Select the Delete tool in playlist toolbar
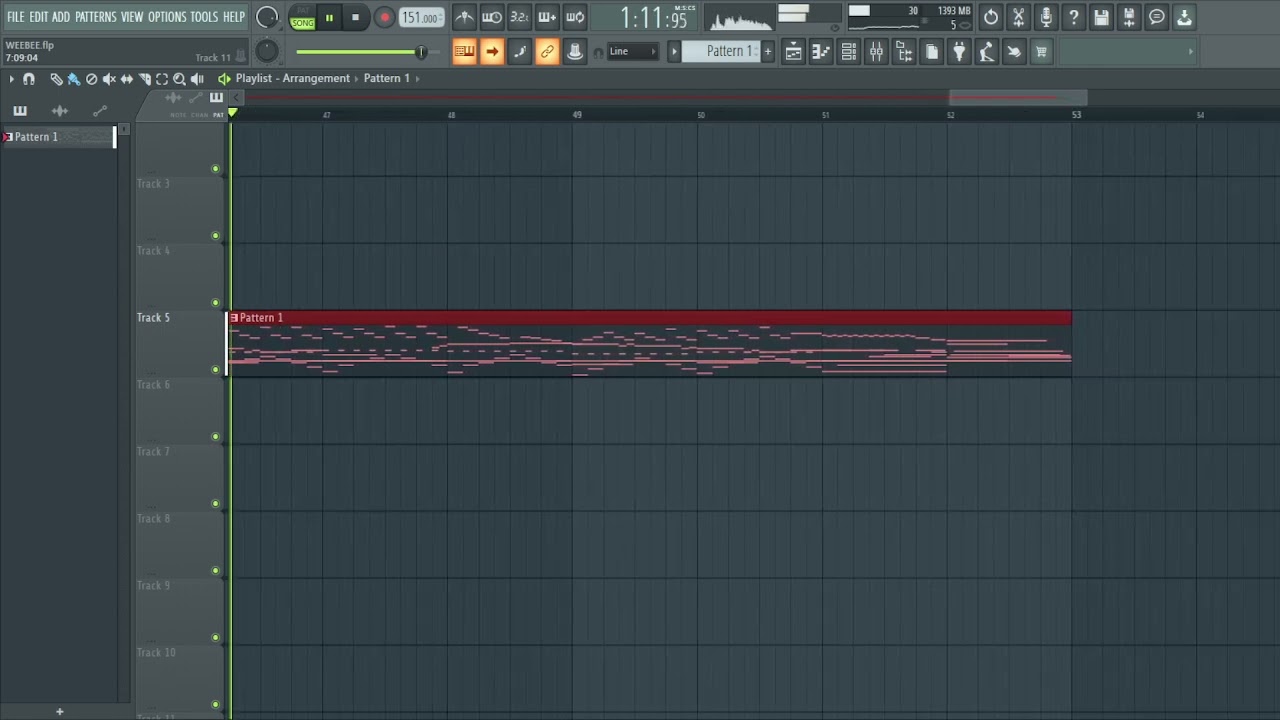Viewport: 1280px width, 720px height. pos(91,79)
